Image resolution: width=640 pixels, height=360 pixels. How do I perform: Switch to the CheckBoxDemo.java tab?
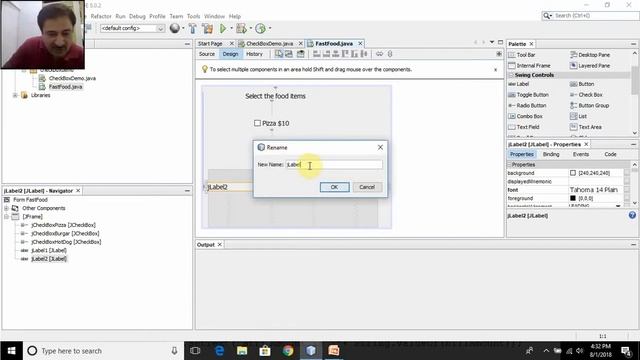point(269,44)
